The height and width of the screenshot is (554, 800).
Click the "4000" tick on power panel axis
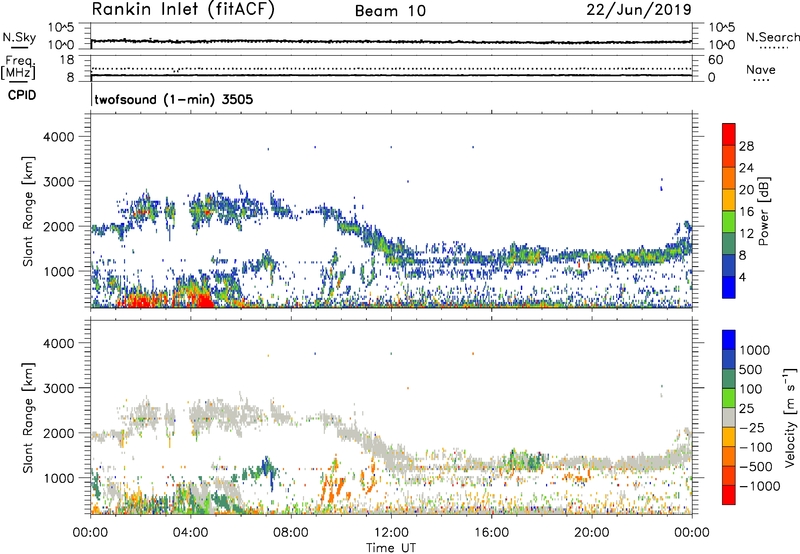point(58,137)
